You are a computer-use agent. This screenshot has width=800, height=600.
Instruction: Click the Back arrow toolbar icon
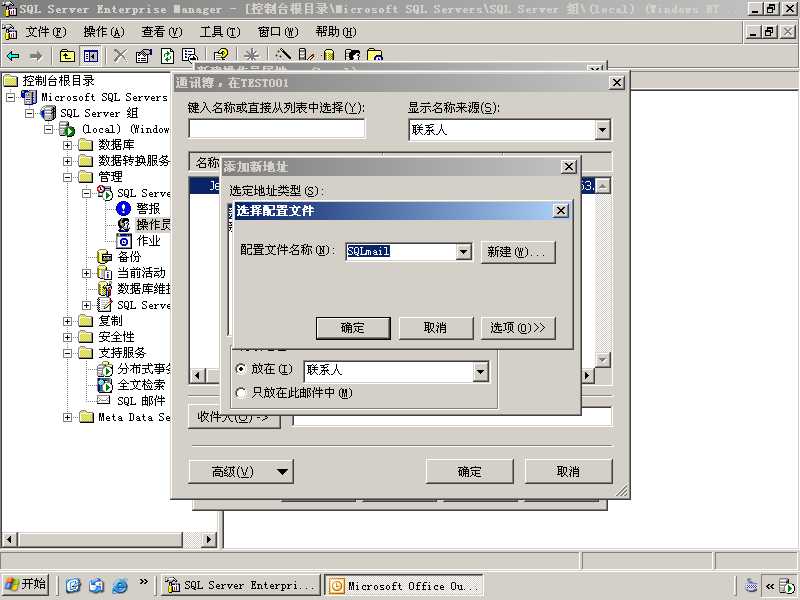pyautogui.click(x=13, y=56)
